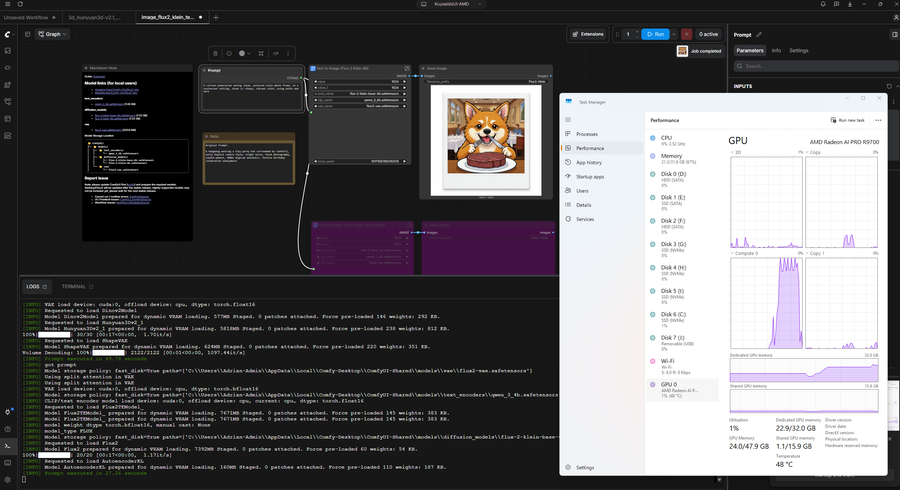Open Task Manager more options ellipsis
The height and width of the screenshot is (490, 900).
[x=878, y=120]
